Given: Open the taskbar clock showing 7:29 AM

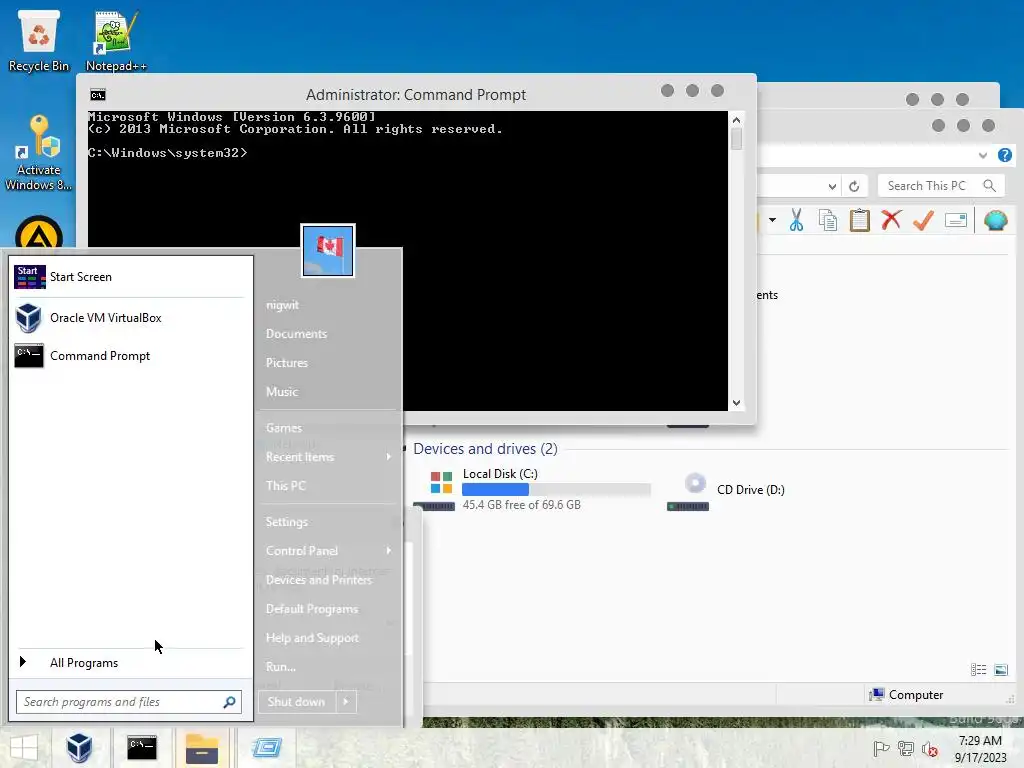Looking at the screenshot, I should [x=980, y=748].
